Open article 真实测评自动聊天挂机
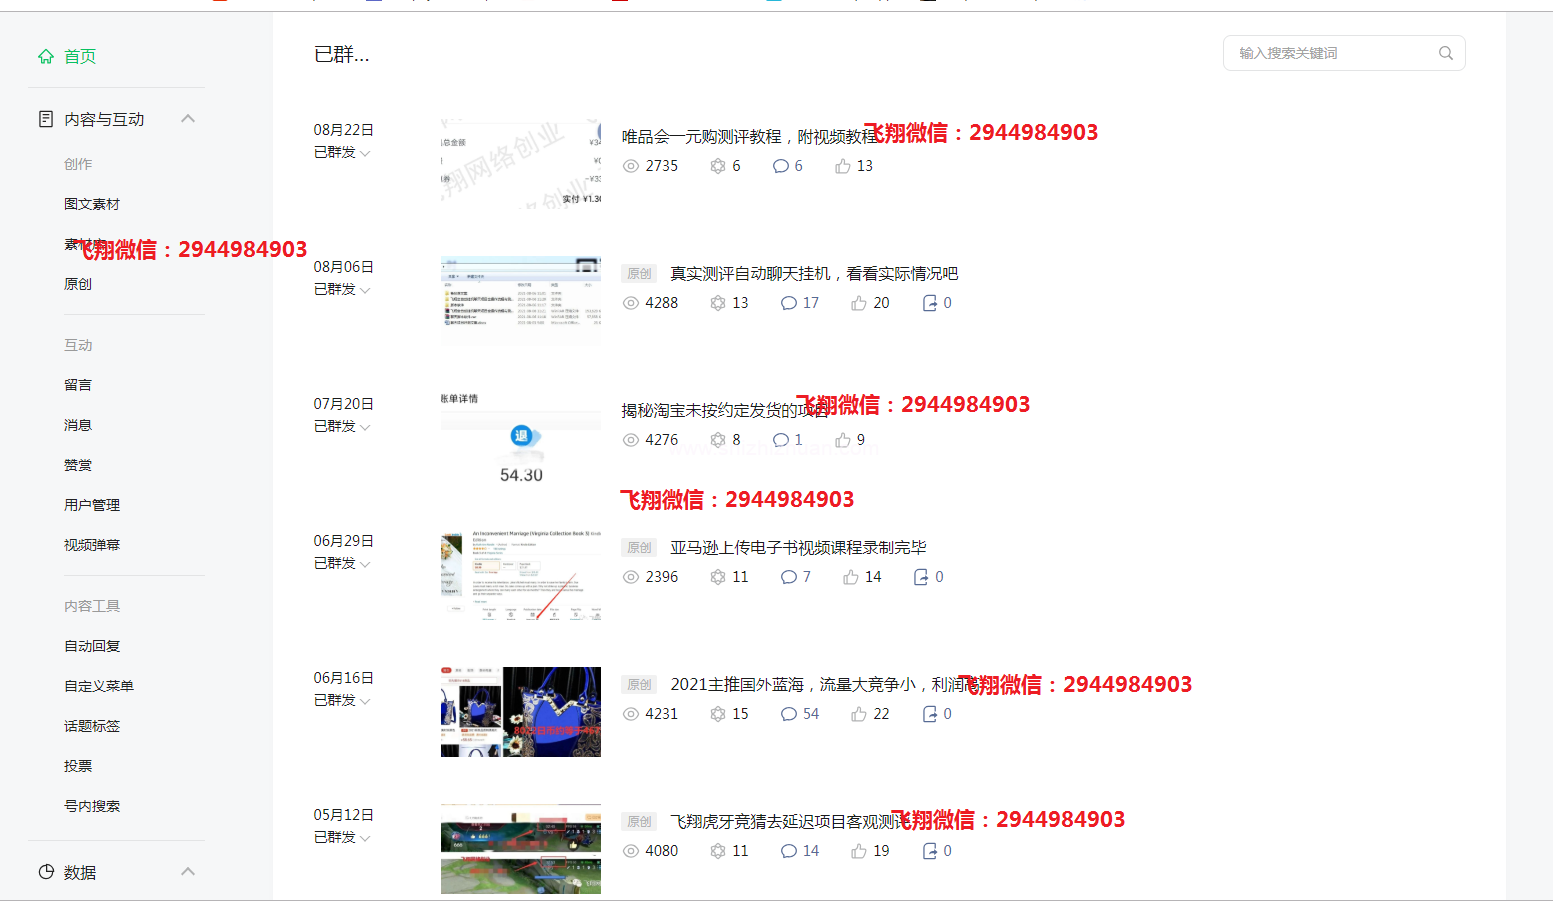Viewport: 1553px width, 904px height. coord(813,274)
